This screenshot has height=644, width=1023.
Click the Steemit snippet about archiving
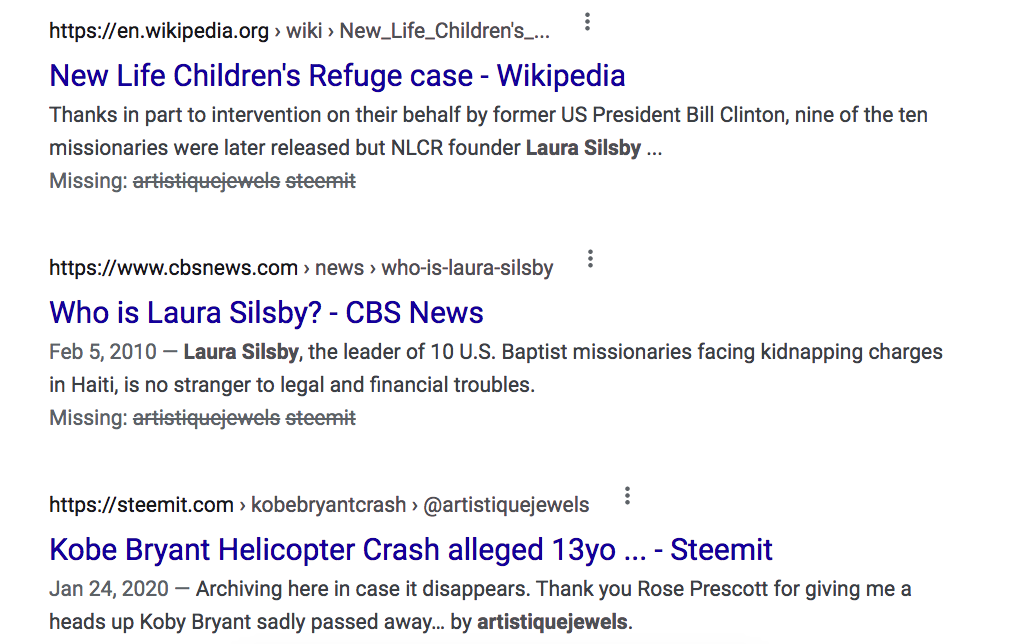click(480, 605)
